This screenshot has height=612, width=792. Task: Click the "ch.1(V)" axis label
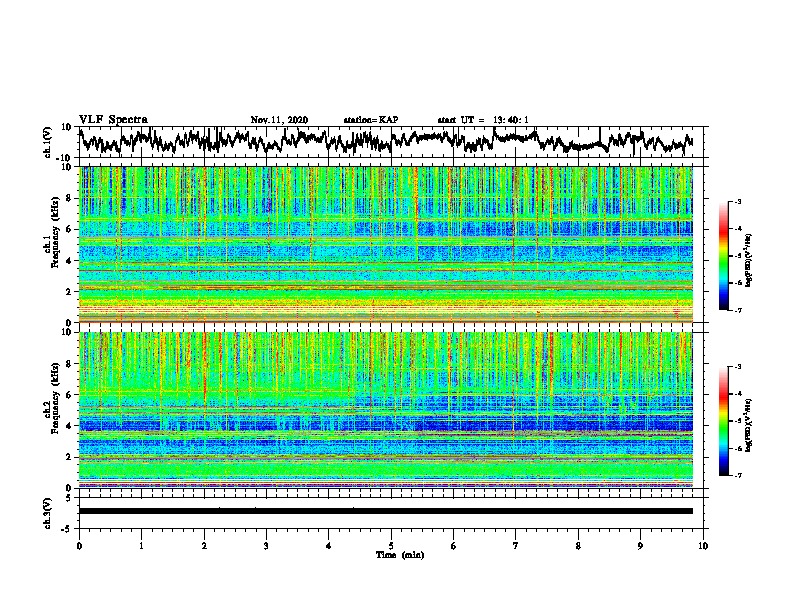(x=48, y=142)
